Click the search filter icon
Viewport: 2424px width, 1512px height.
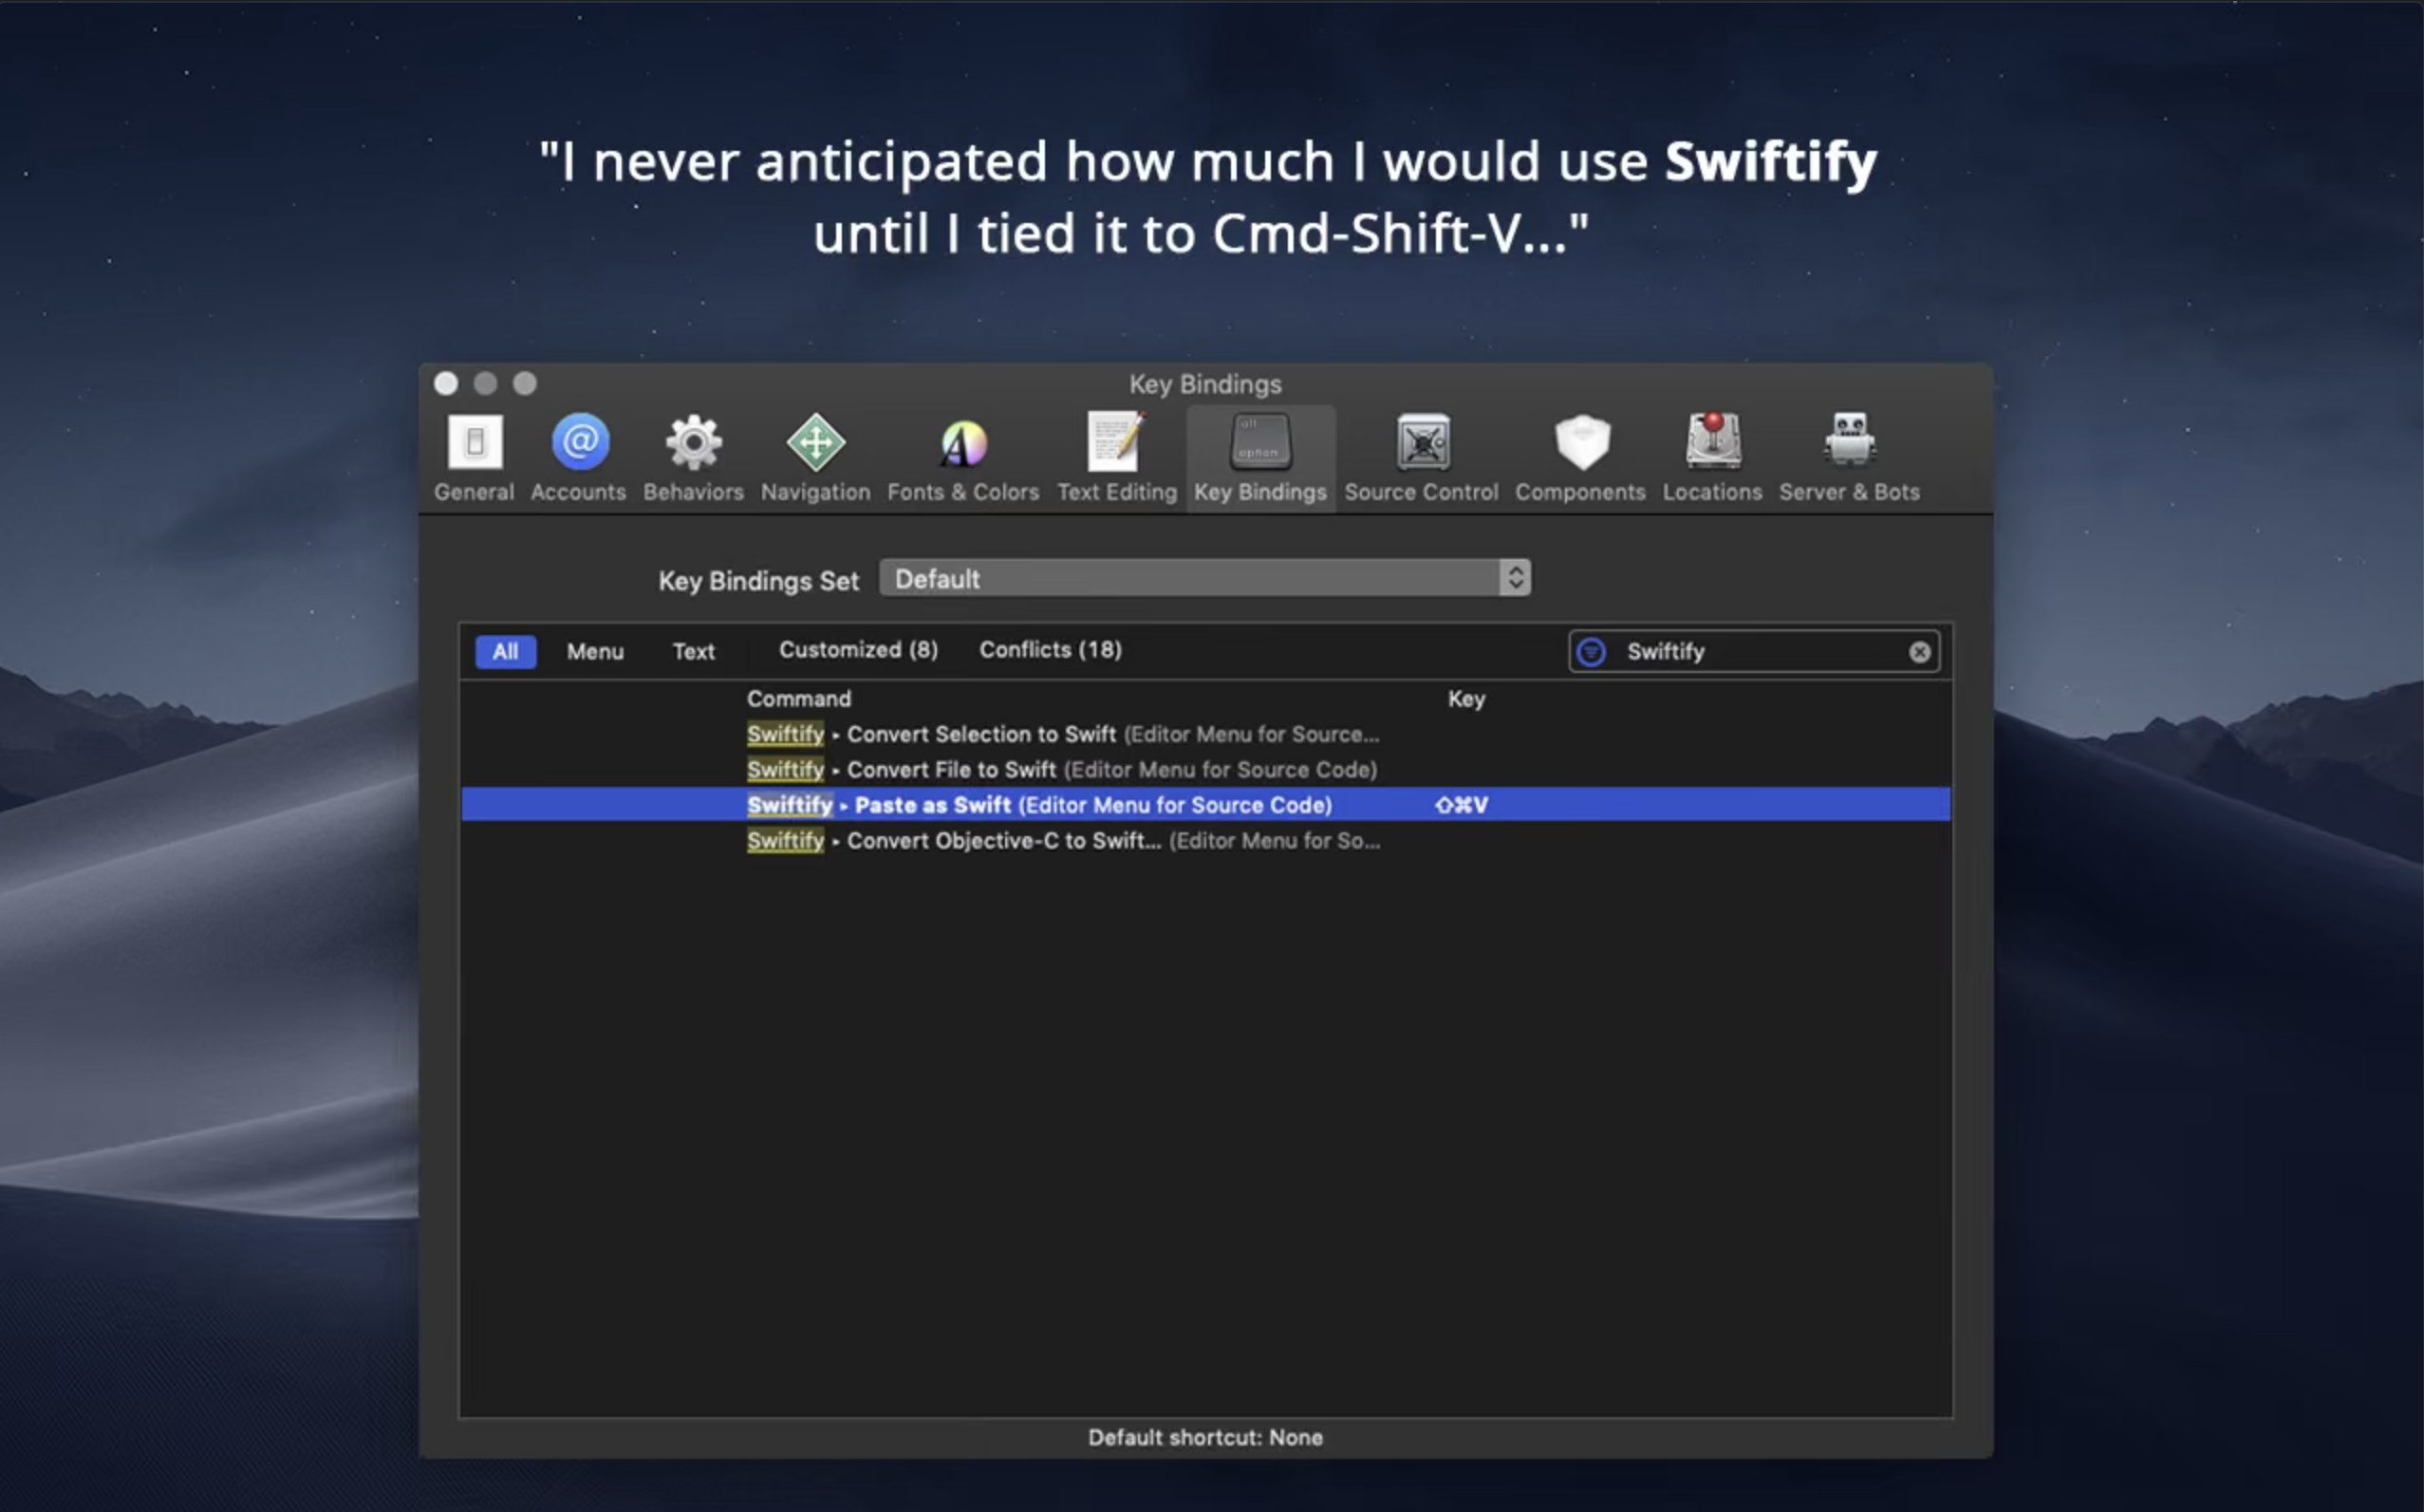coord(1591,652)
